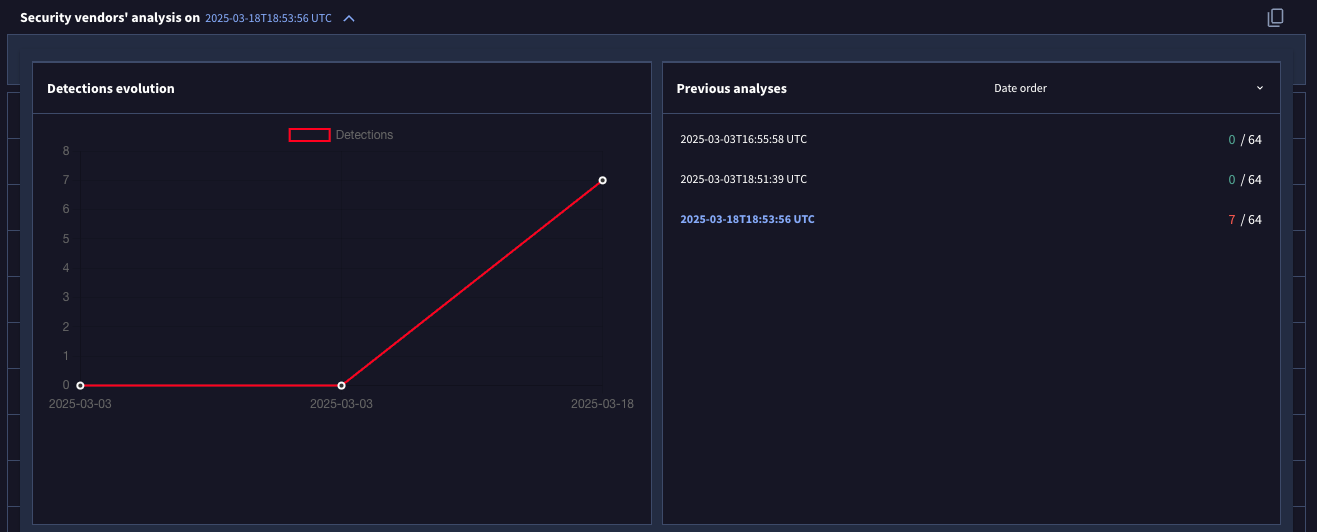Click the 0 / 64 score for 18:51:39 analysis
Image resolution: width=1317 pixels, height=532 pixels.
click(1245, 180)
